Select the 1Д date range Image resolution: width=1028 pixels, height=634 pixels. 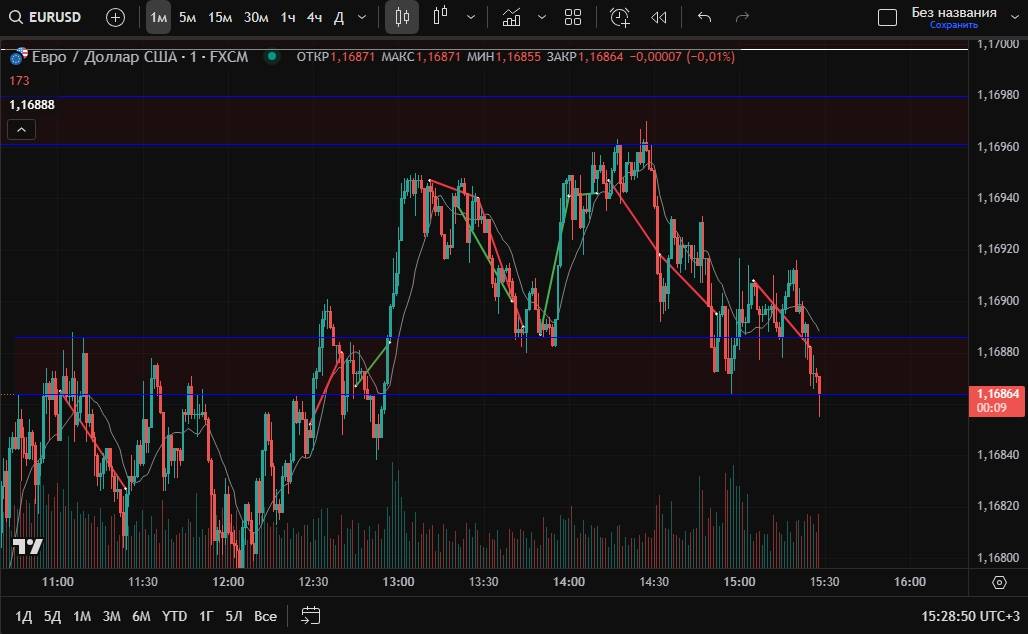tap(24, 616)
